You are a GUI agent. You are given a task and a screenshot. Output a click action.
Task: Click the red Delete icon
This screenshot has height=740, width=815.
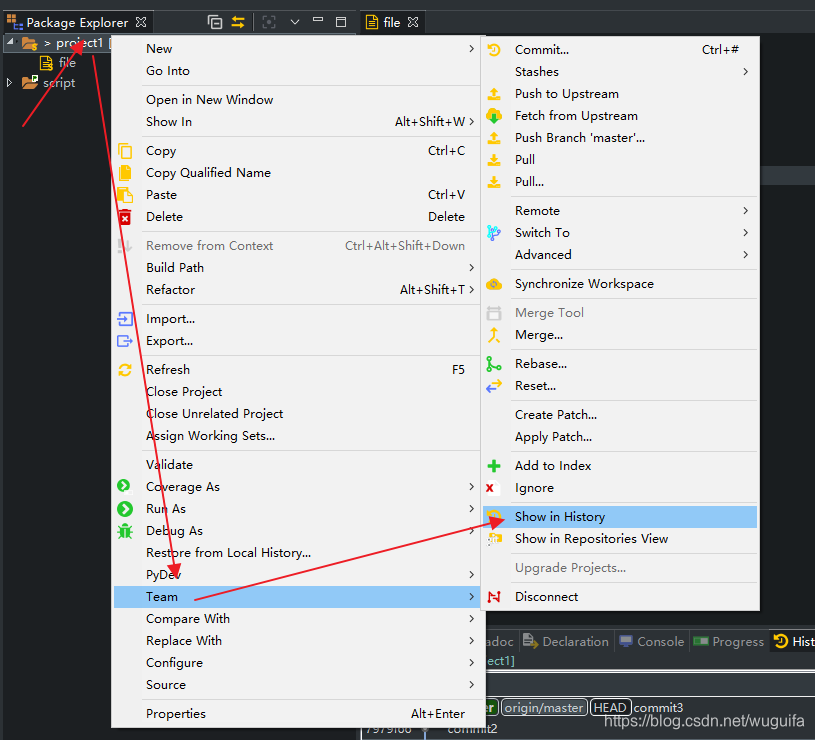coord(125,217)
